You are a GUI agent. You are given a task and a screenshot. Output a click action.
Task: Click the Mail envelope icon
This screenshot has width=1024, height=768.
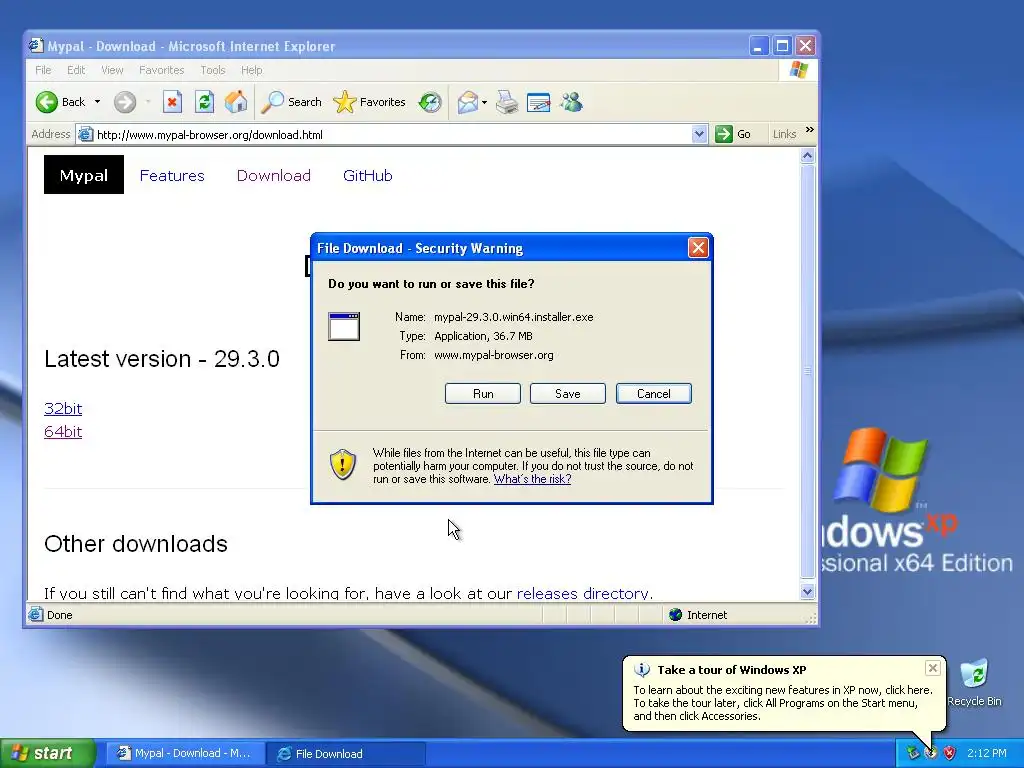click(x=467, y=102)
